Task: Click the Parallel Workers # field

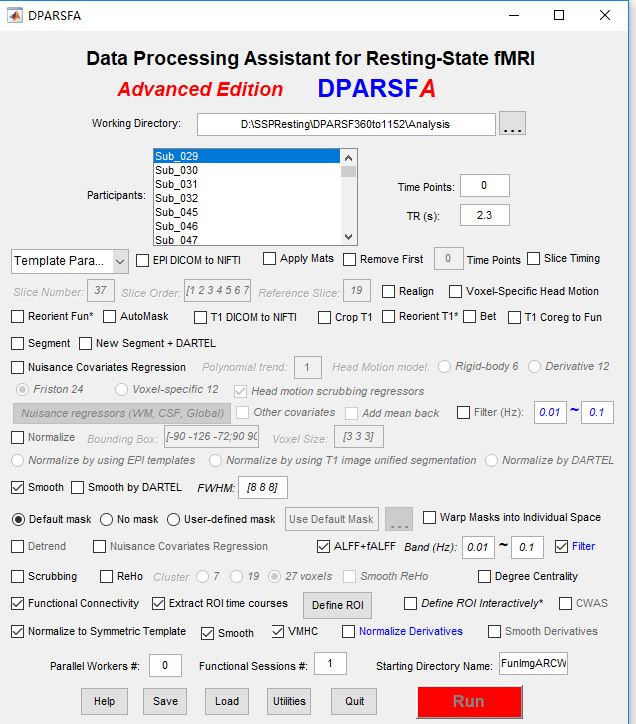Action: click(165, 665)
